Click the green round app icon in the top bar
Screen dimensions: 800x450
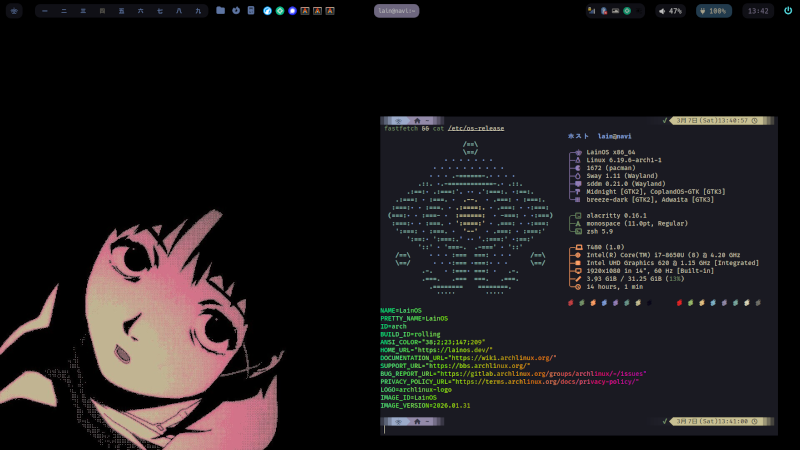(279, 11)
